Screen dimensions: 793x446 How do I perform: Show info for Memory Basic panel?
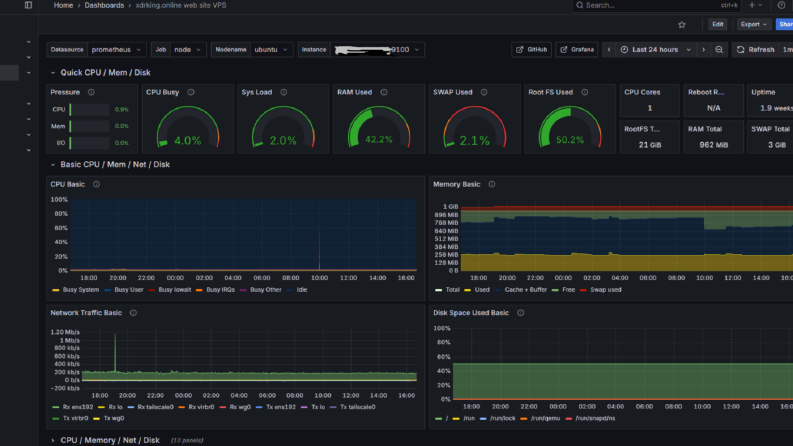pyautogui.click(x=492, y=184)
